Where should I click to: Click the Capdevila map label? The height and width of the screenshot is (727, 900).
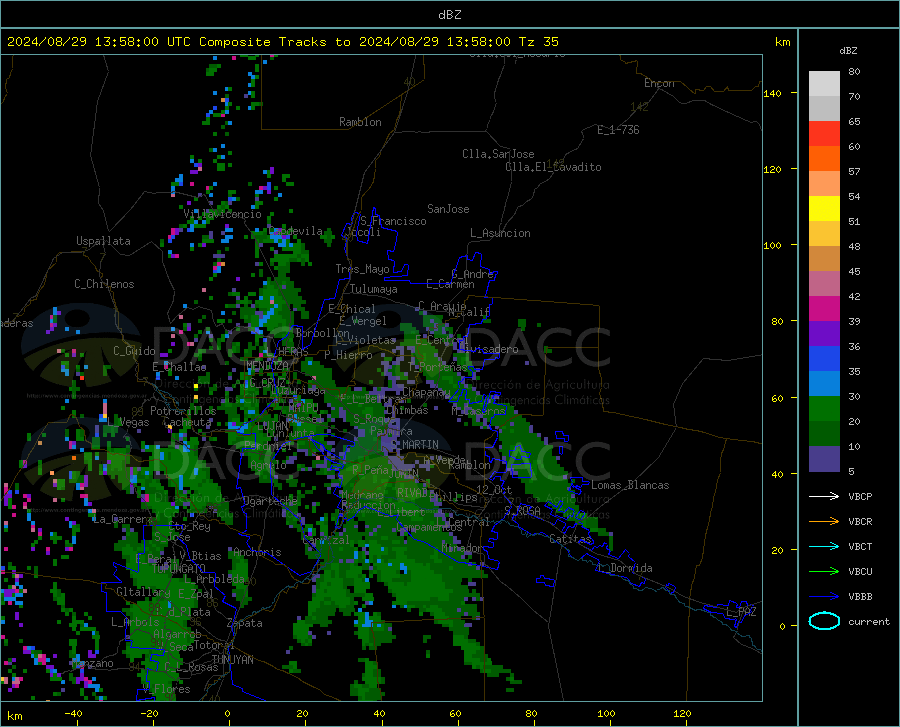[296, 231]
